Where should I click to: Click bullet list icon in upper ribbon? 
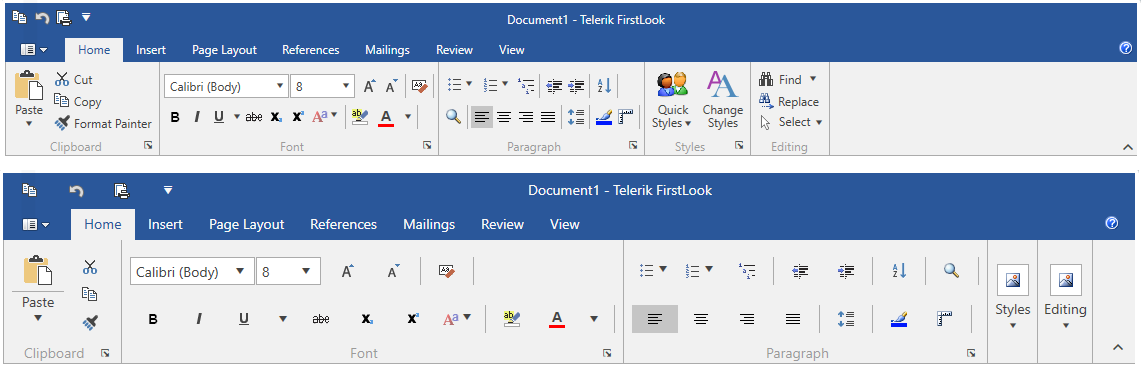[455, 85]
